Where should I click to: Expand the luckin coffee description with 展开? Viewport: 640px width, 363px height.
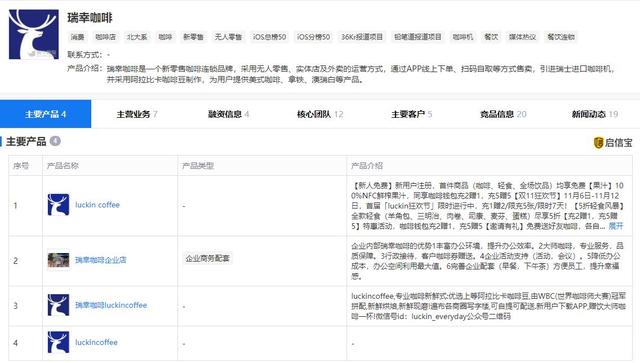coord(616,226)
